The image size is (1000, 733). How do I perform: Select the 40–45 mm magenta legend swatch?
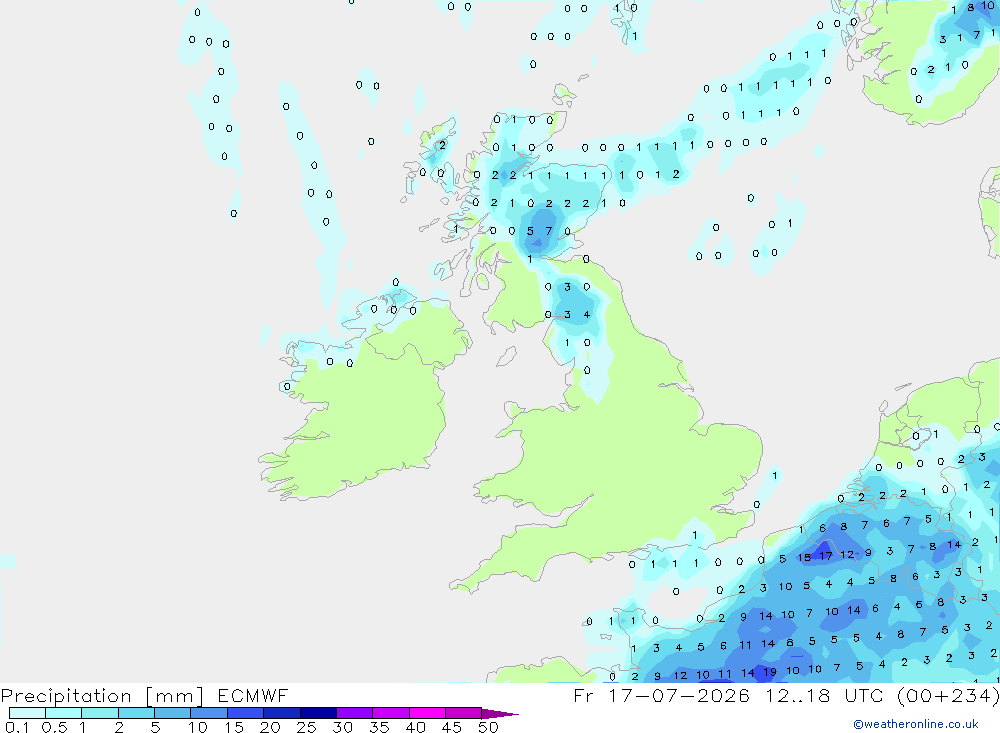point(427,713)
